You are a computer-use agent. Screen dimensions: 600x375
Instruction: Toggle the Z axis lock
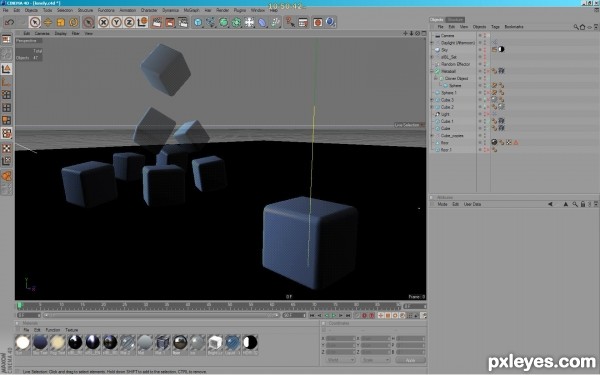(x=129, y=22)
